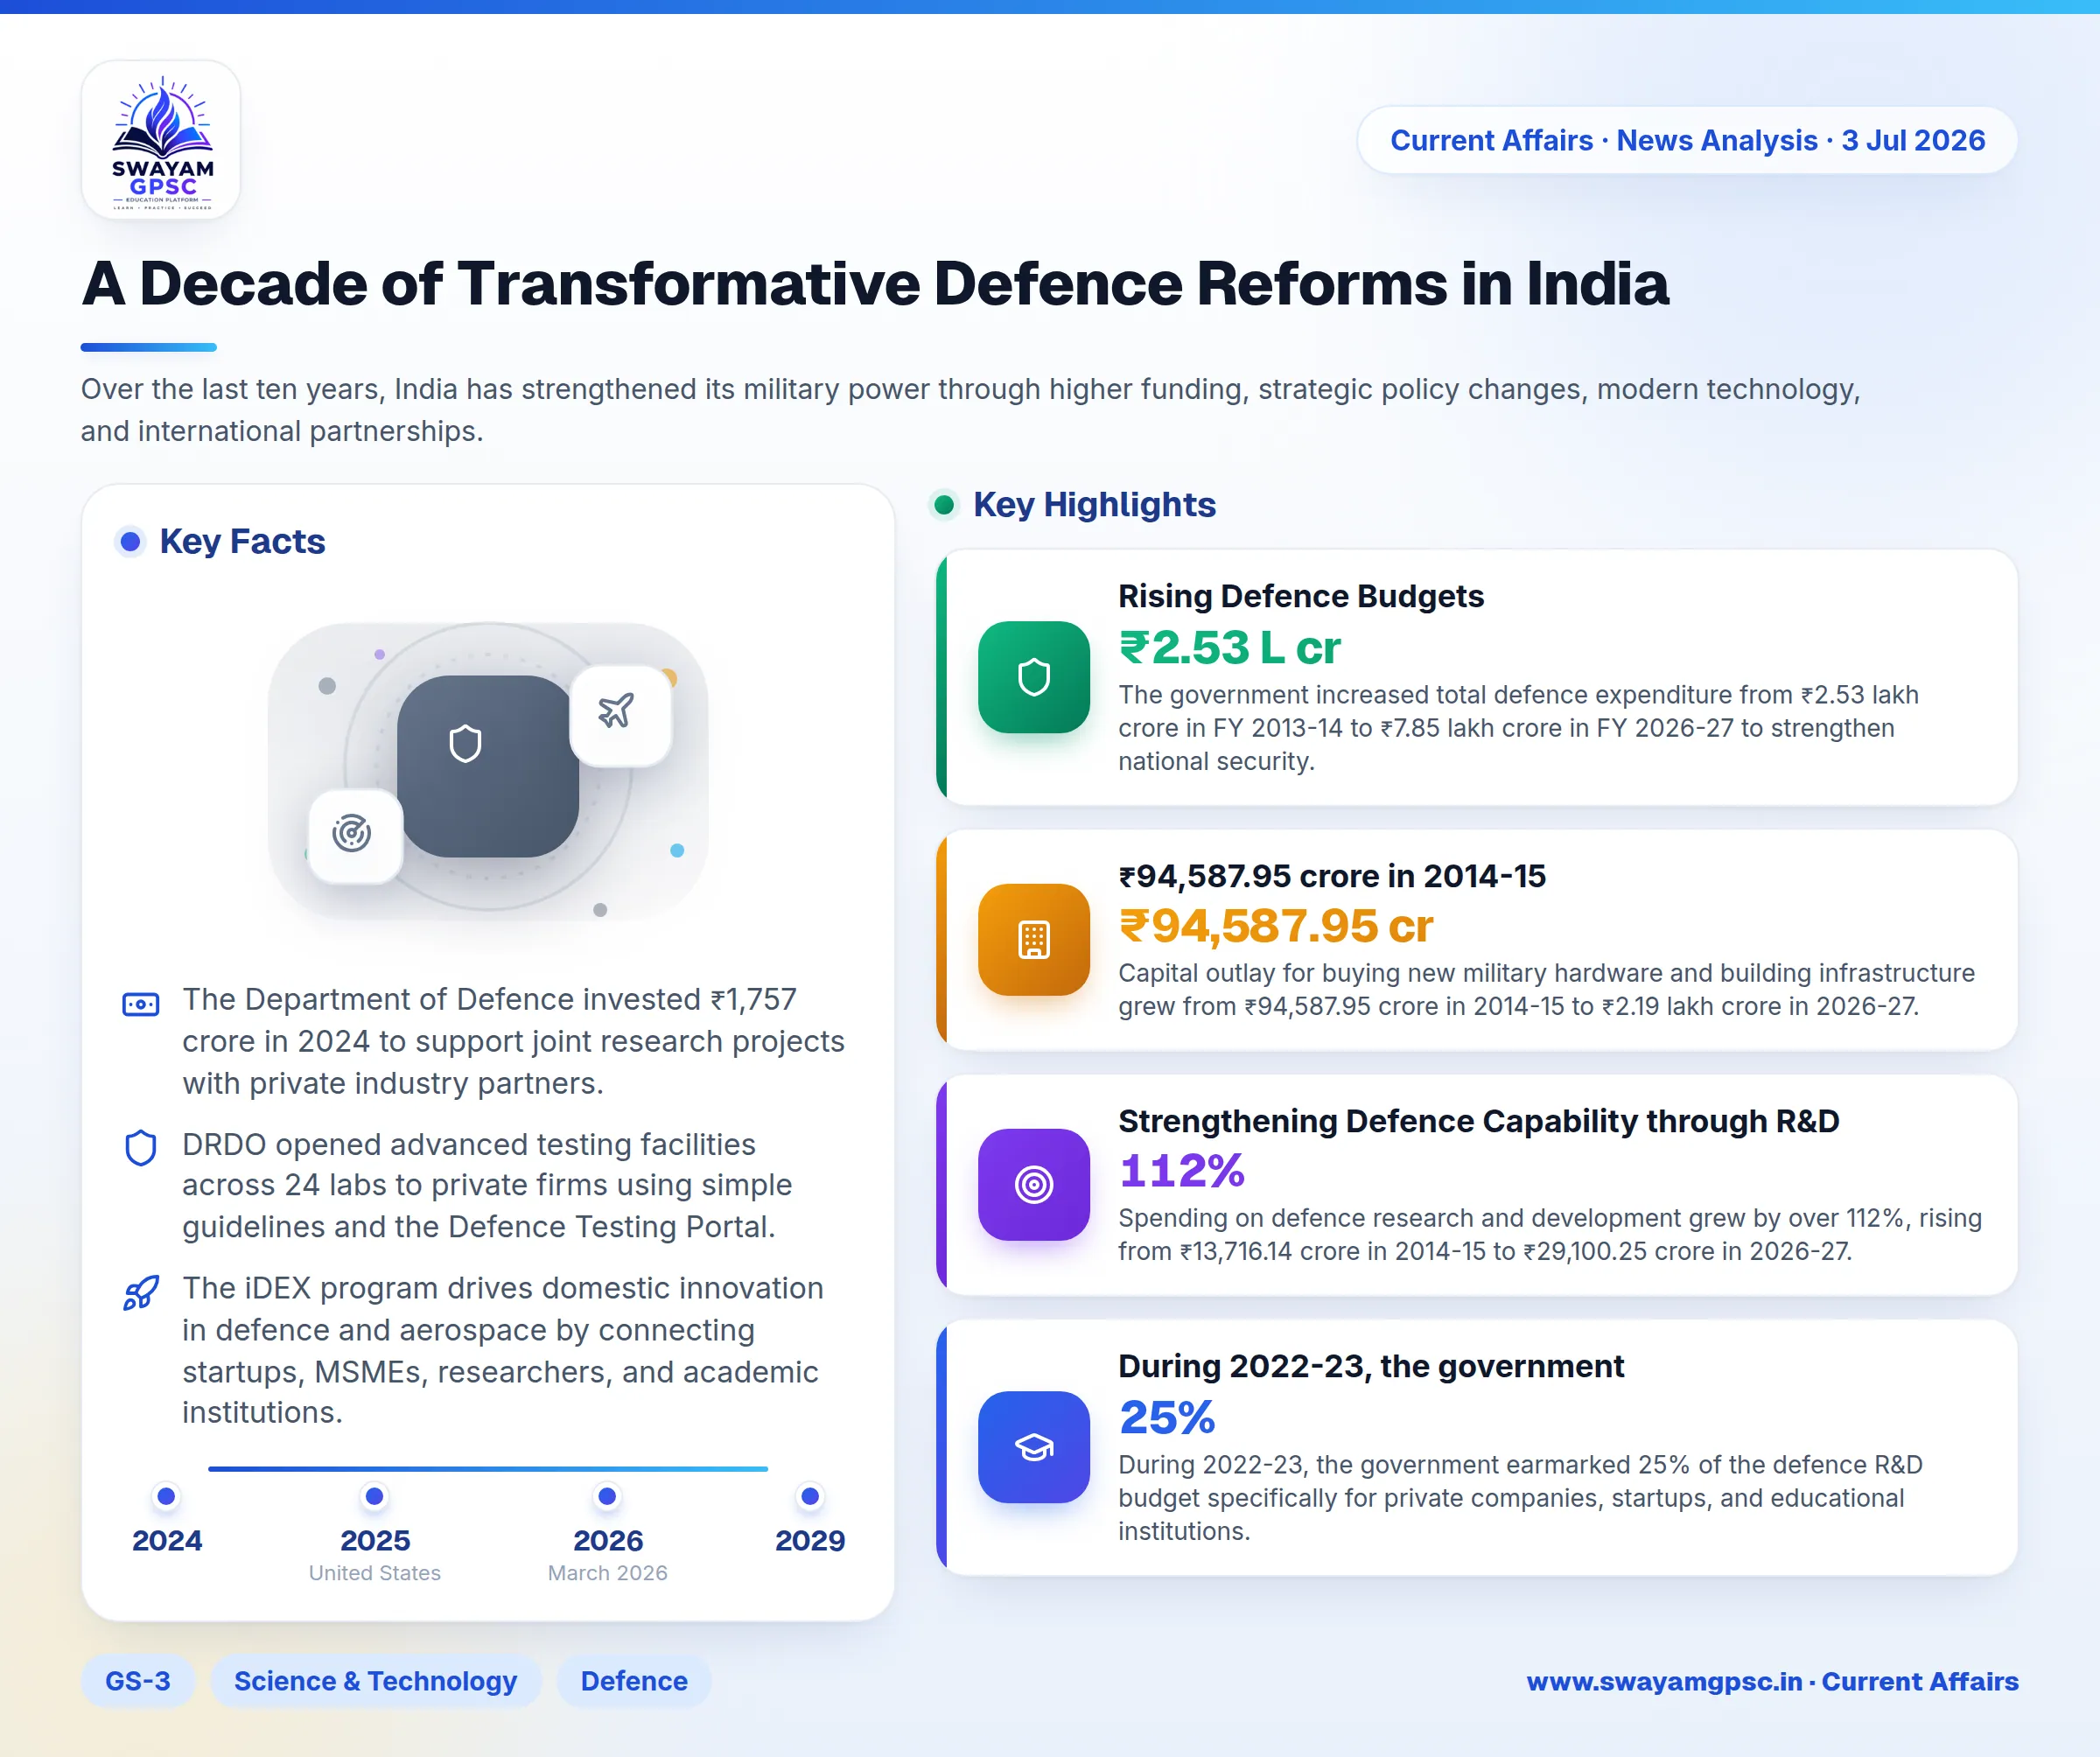Click the '₹94,587.95 crore in 2014-15' card title
This screenshot has height=1757, width=2100.
[1331, 876]
